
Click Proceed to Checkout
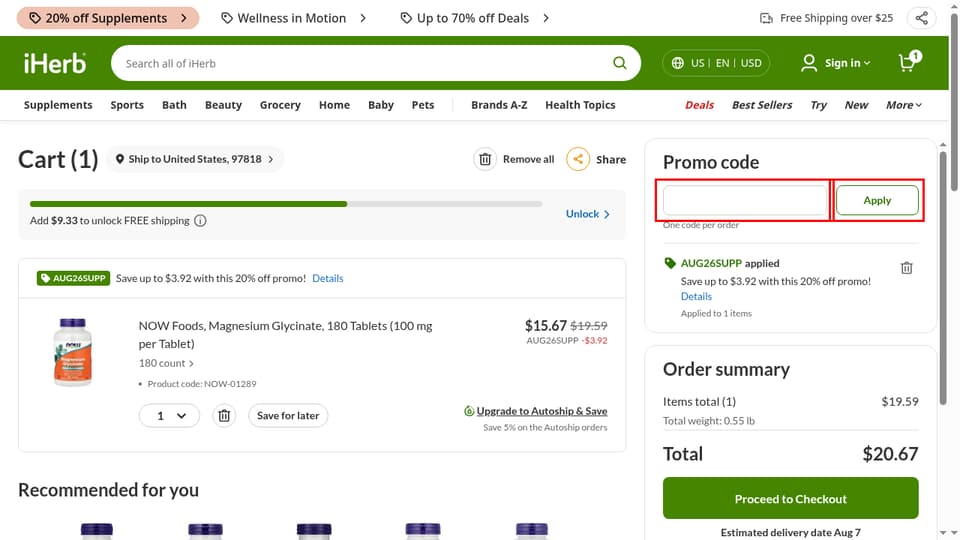(790, 498)
